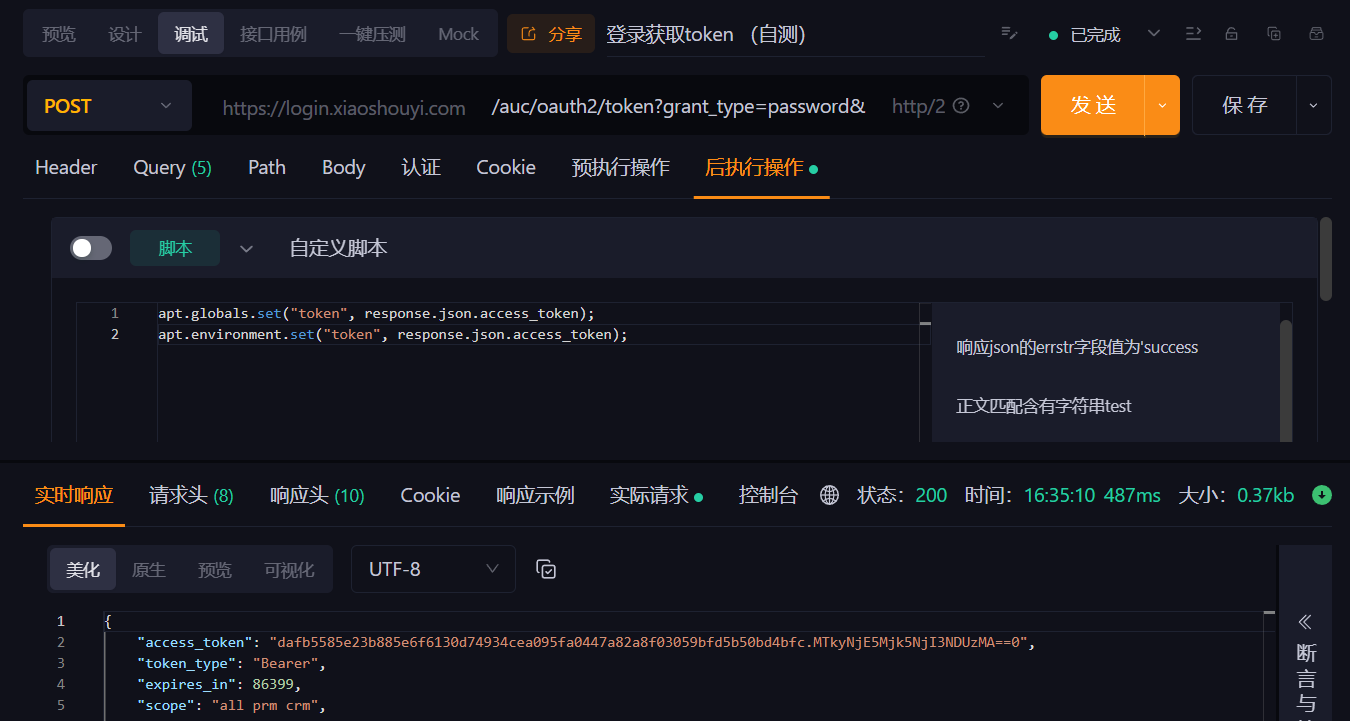Select the 可视化 response view
This screenshot has width=1350, height=721.
click(289, 569)
